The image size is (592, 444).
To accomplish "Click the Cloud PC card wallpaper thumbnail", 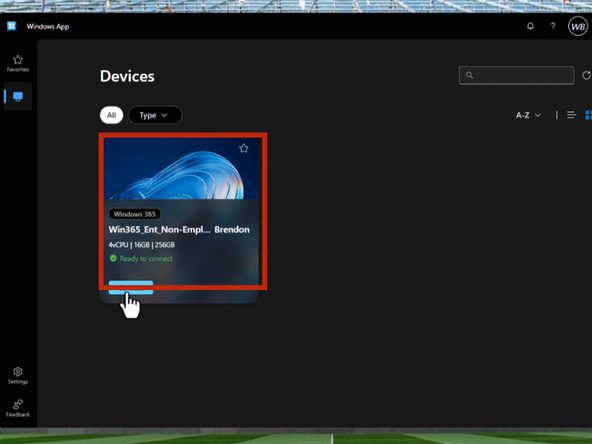I will pos(181,168).
